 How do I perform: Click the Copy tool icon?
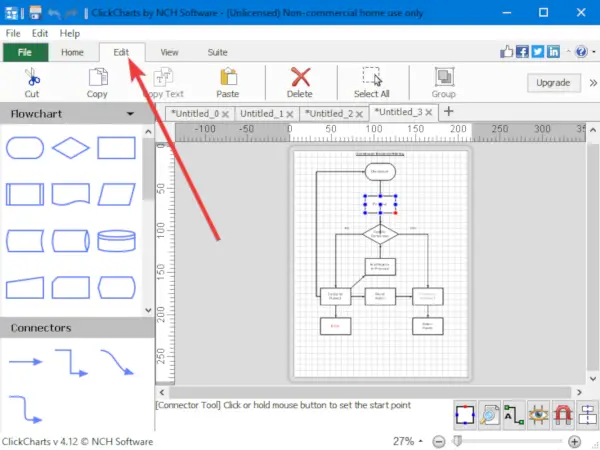tap(98, 77)
